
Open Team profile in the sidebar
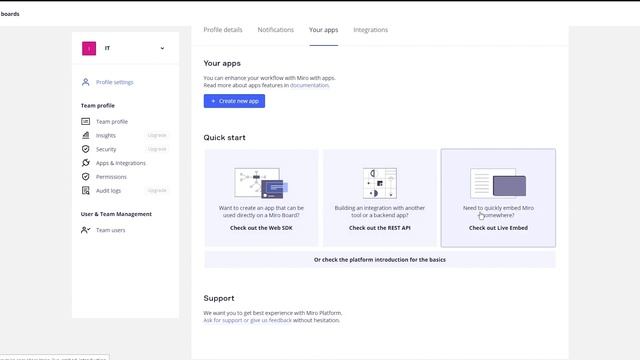click(112, 122)
